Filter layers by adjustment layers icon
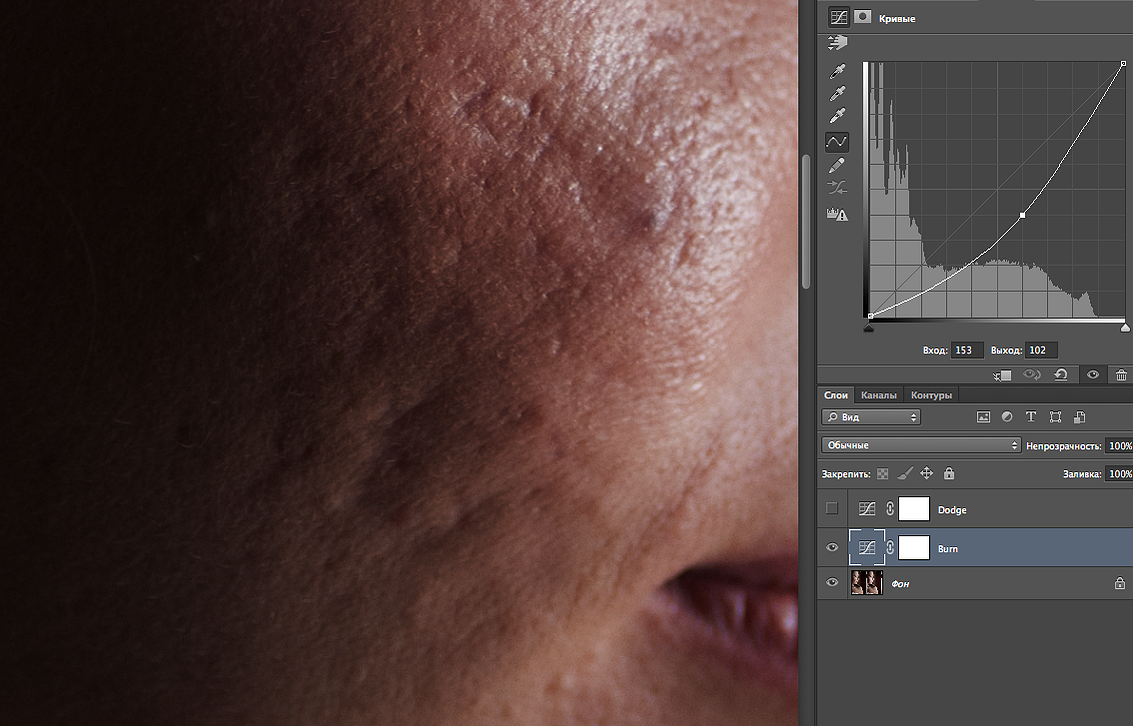Viewport: 1133px width, 726px height. click(x=1007, y=417)
